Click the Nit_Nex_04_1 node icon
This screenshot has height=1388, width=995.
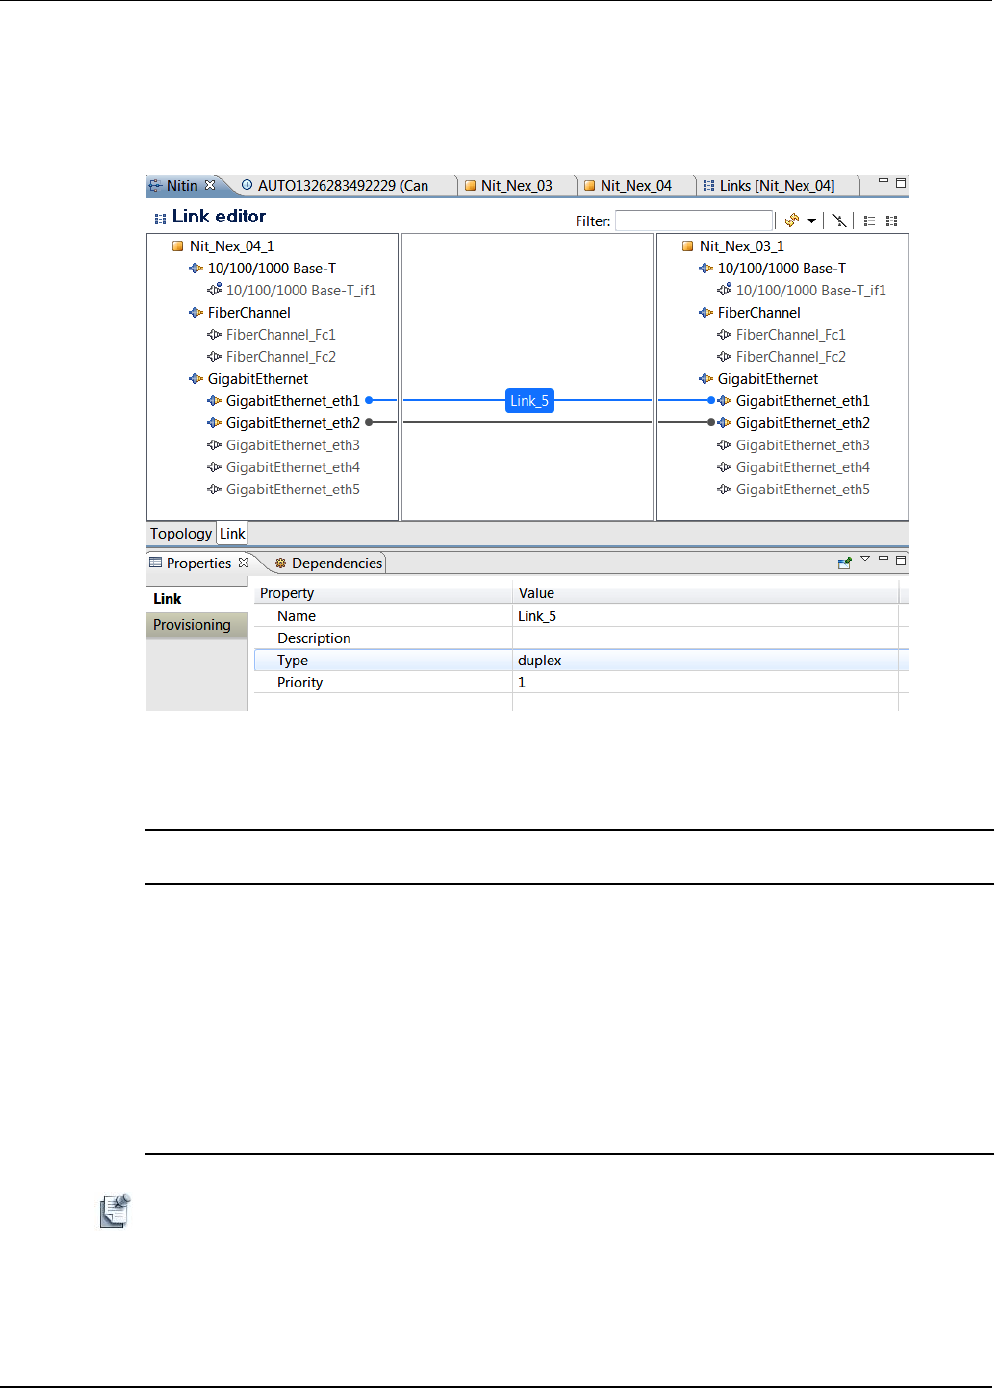coord(178,246)
